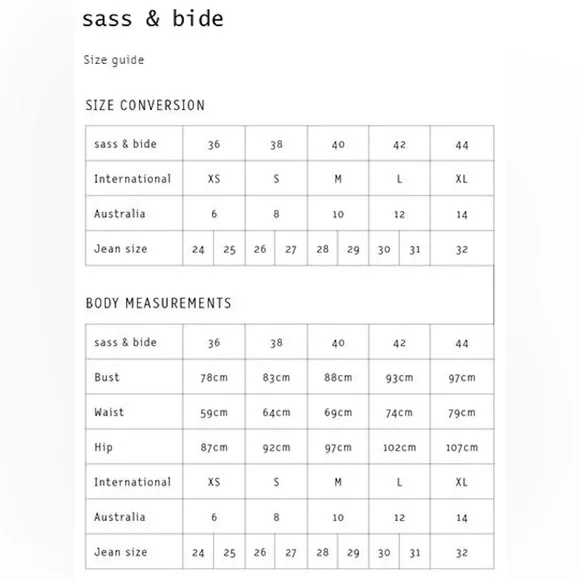
Task: Click jean size 32 in body measurements table
Action: (462, 553)
